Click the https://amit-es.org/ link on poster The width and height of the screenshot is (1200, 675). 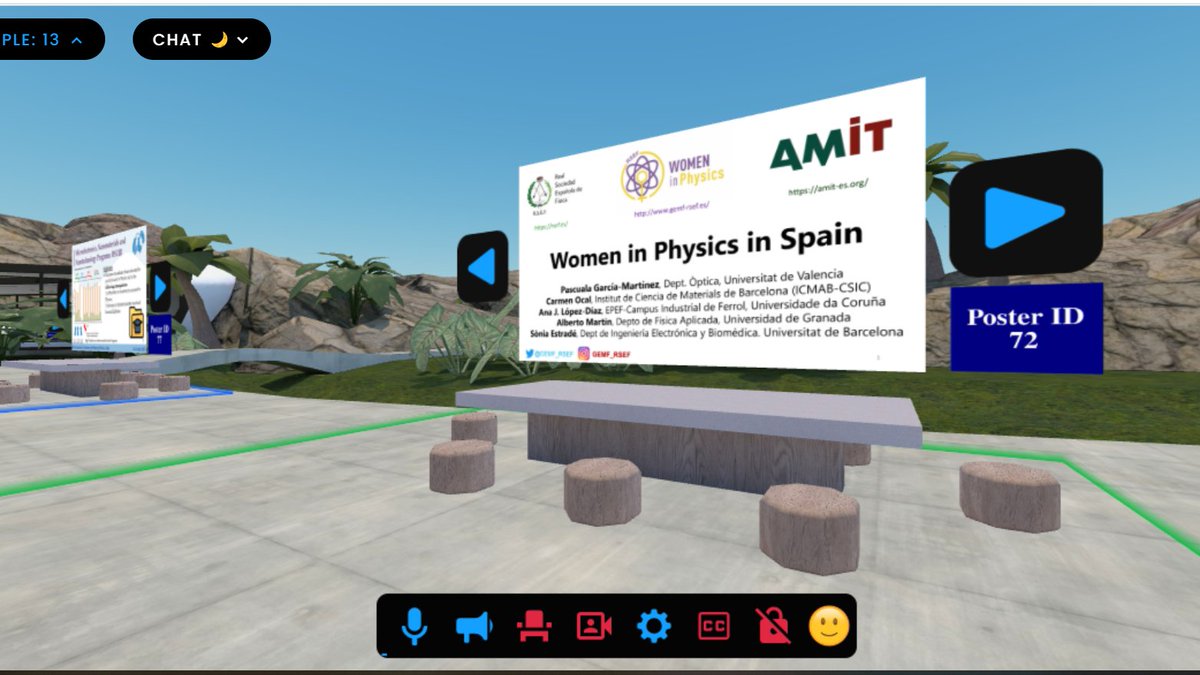tap(828, 185)
